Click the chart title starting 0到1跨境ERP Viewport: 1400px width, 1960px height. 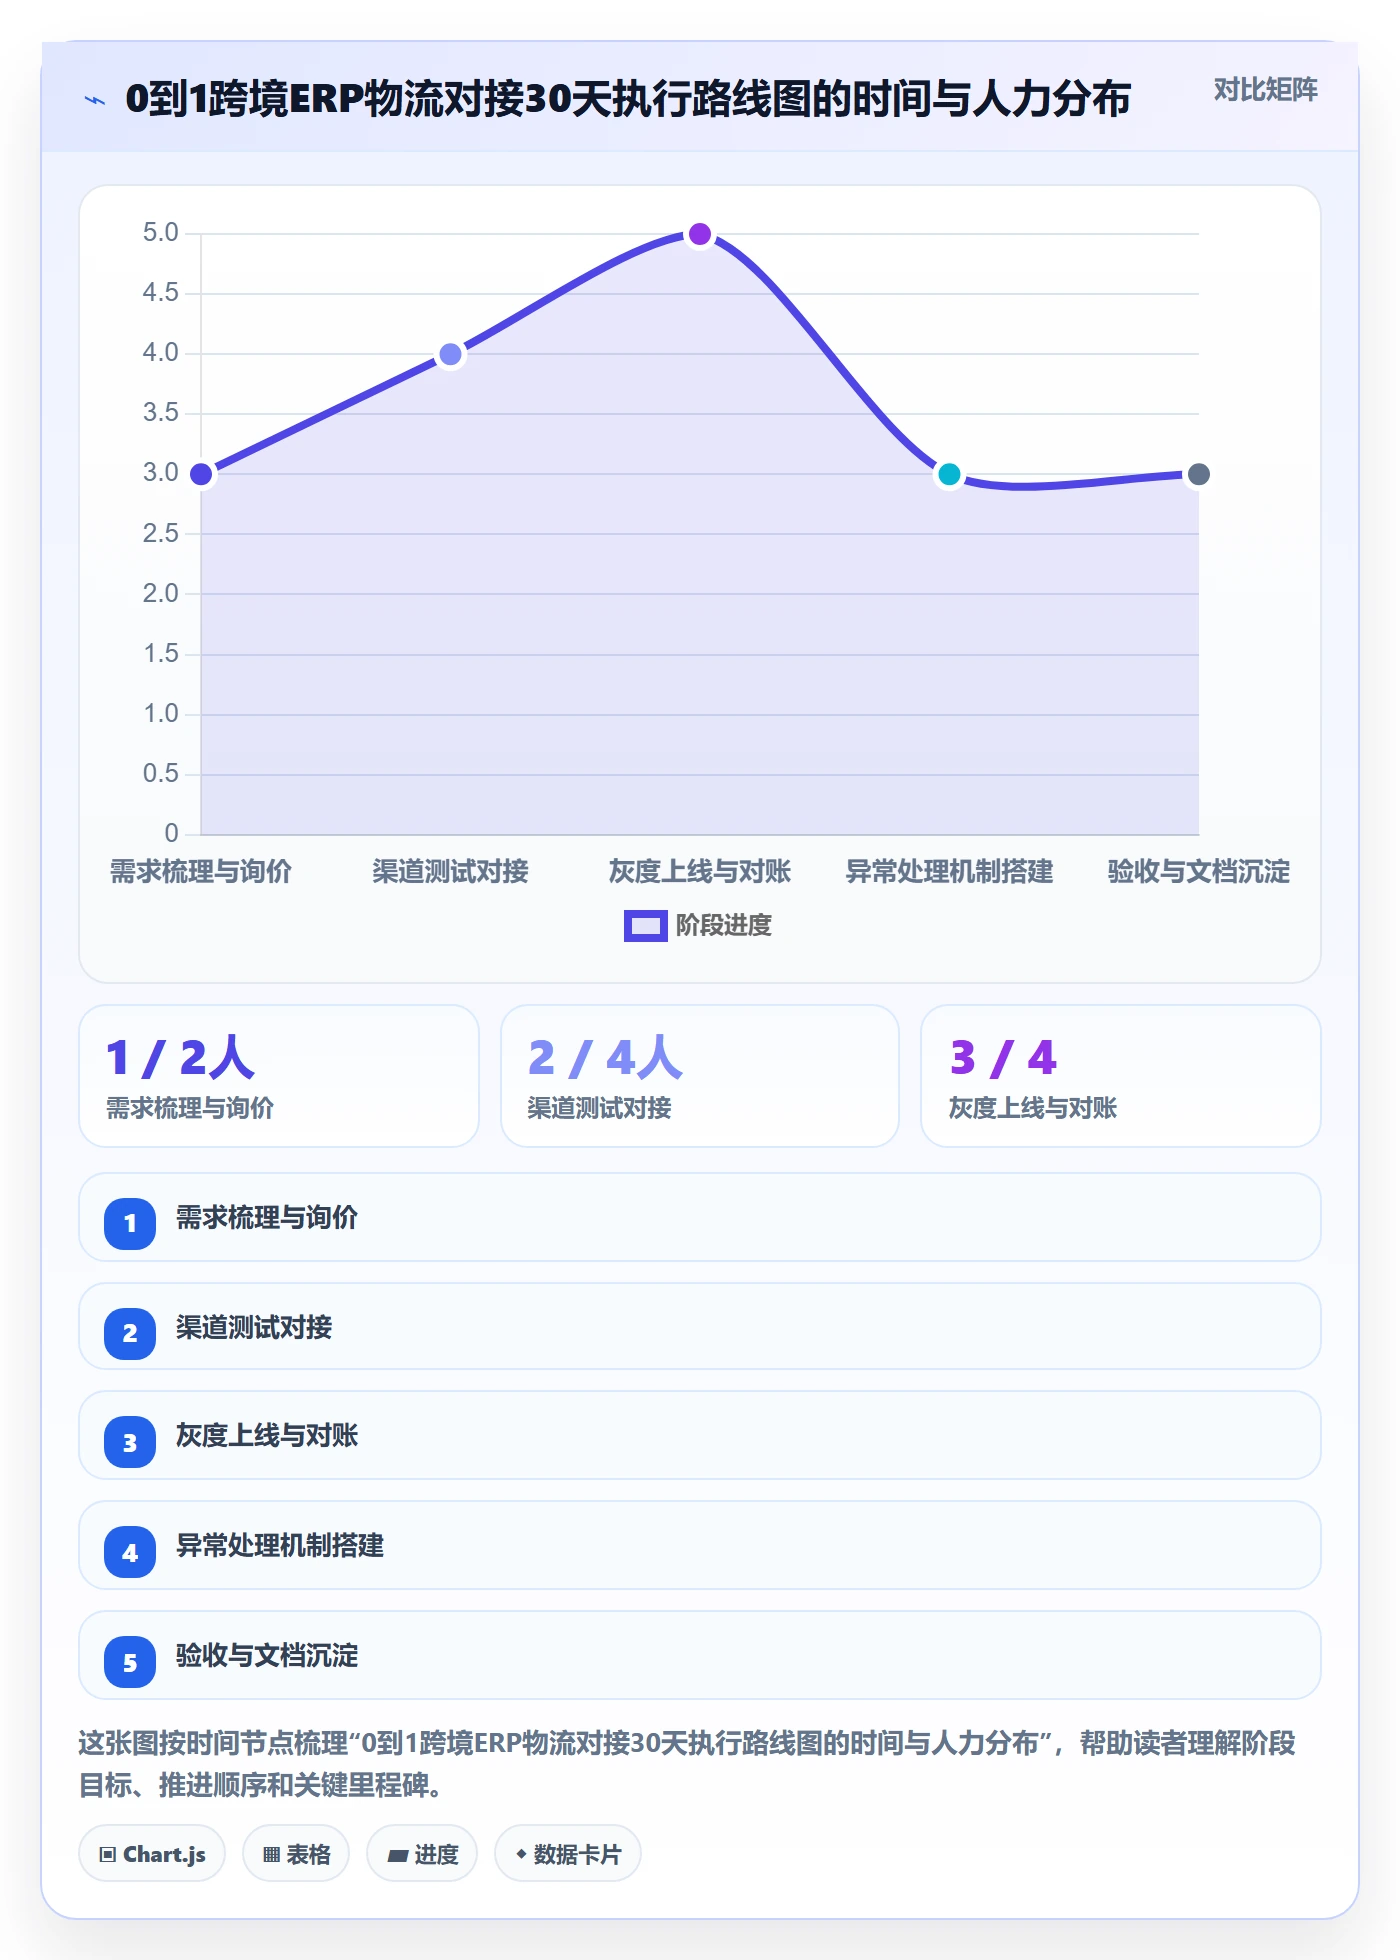pyautogui.click(x=628, y=99)
